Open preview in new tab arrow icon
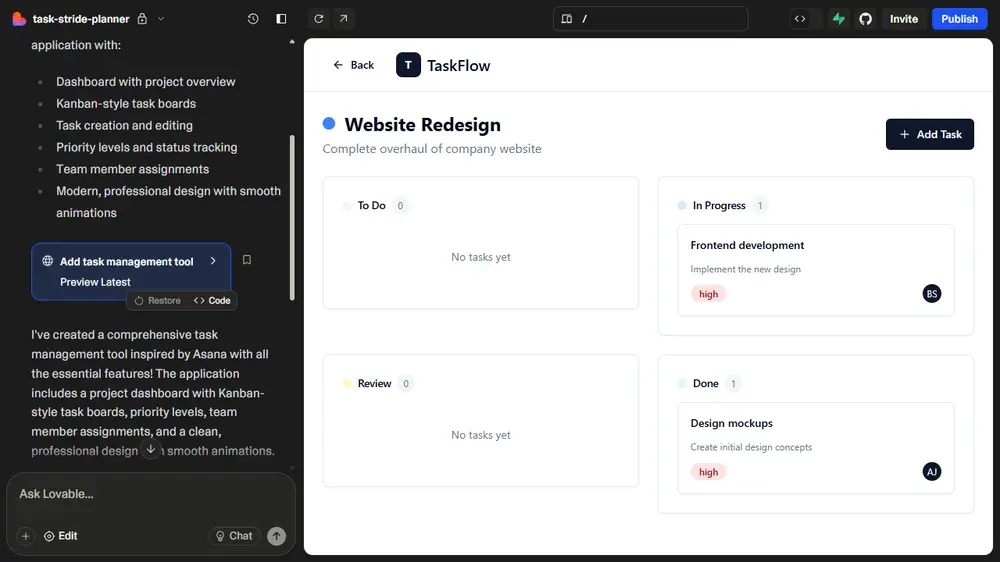 [343, 19]
